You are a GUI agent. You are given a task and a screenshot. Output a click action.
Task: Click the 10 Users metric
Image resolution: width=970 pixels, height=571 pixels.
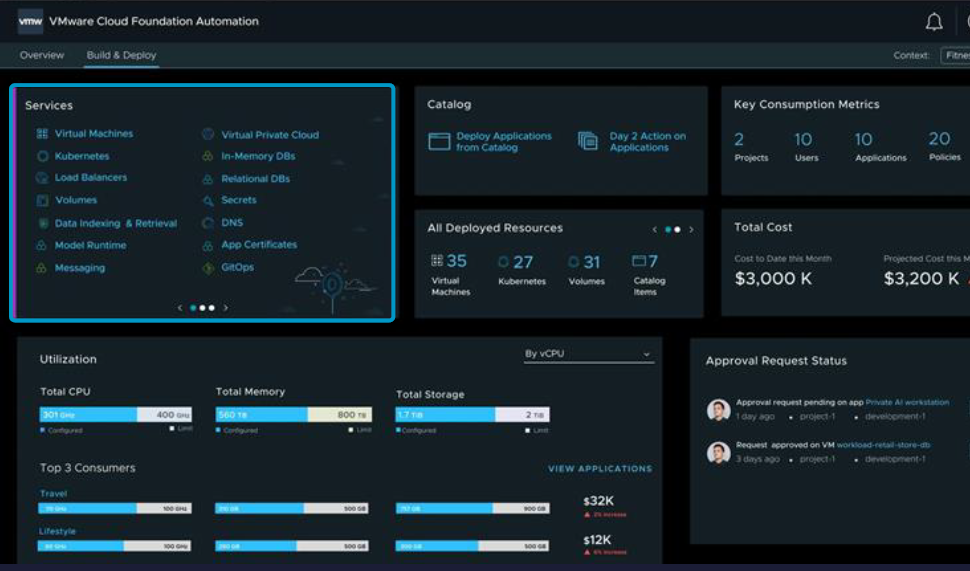[x=805, y=147]
